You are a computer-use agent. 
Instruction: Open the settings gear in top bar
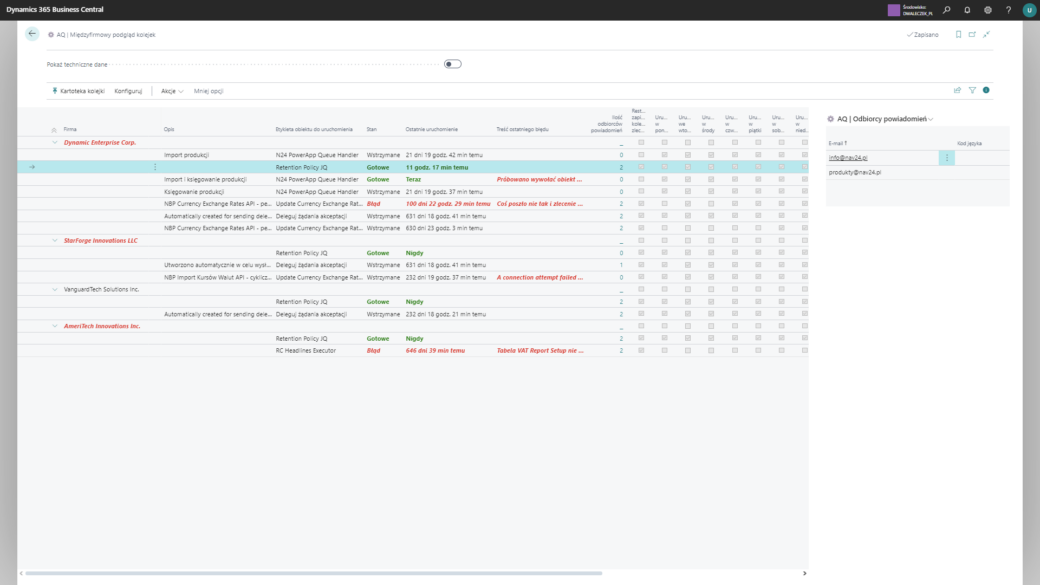coord(988,10)
